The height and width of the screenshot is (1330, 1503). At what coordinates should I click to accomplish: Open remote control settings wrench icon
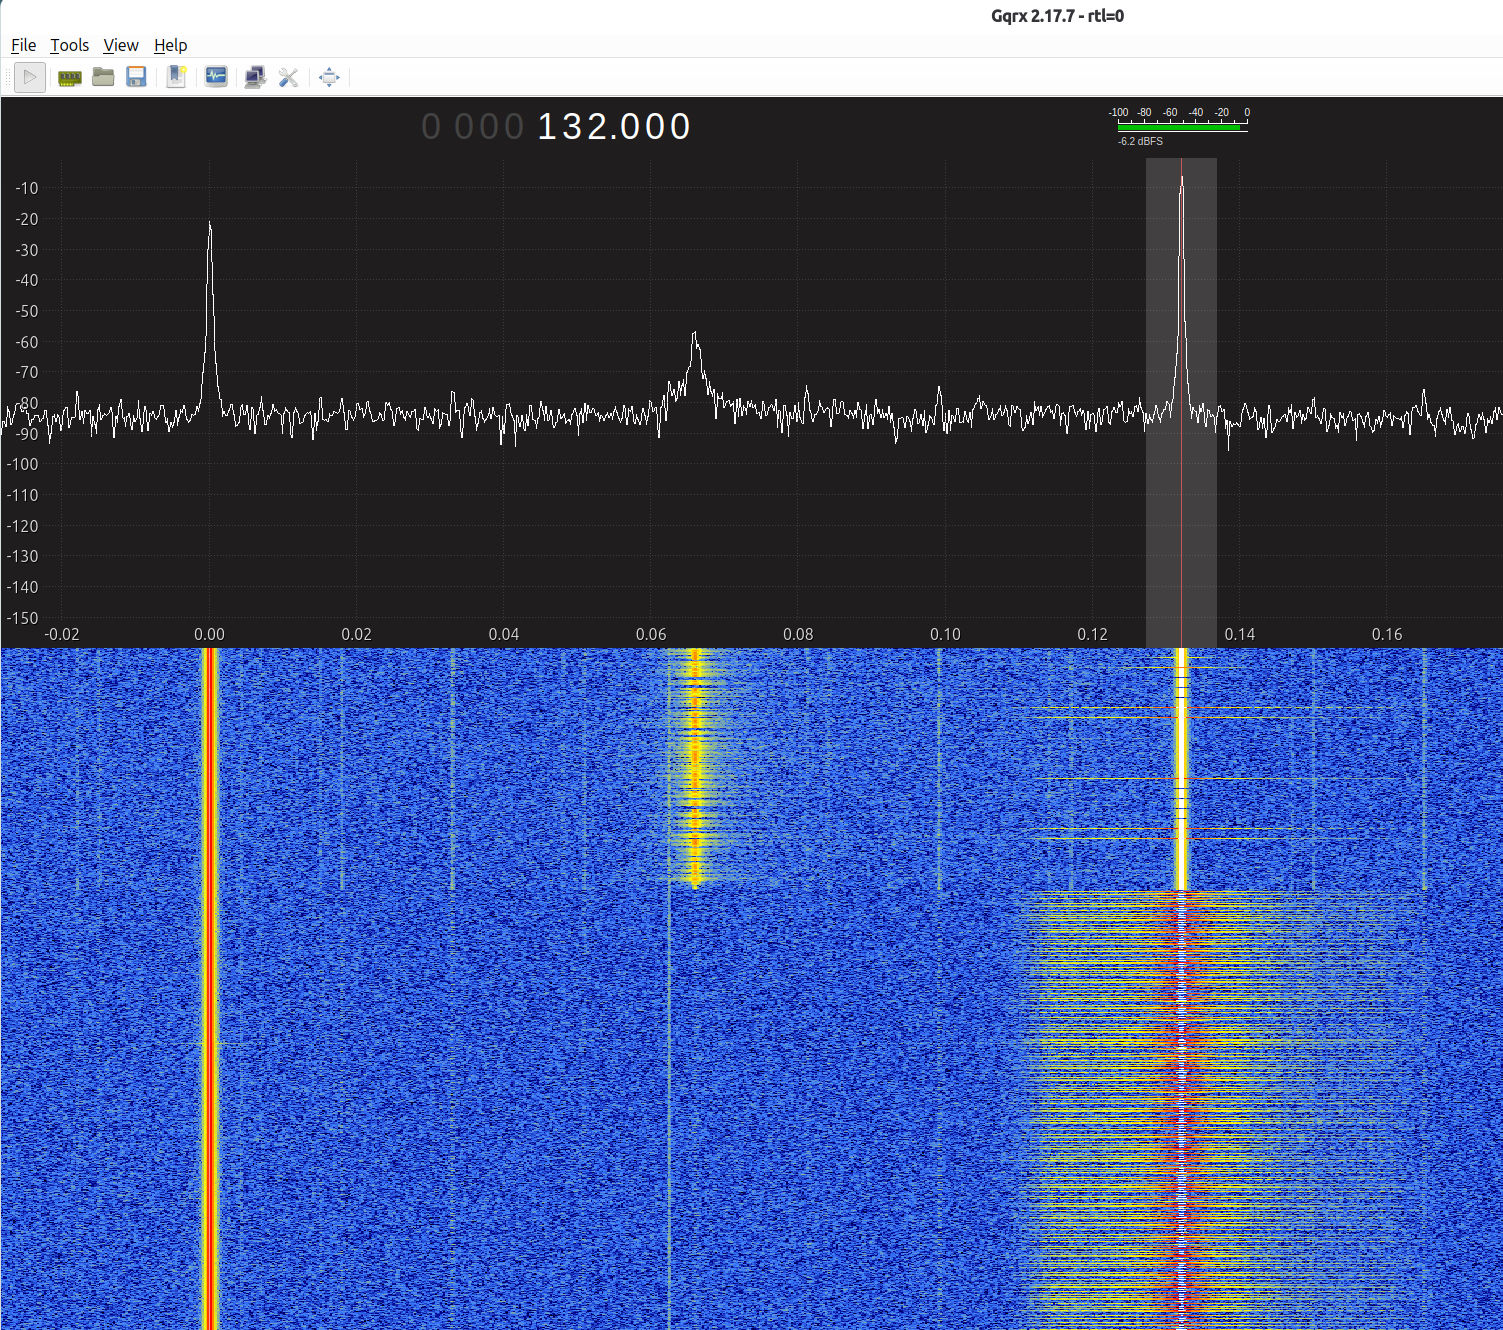click(289, 77)
